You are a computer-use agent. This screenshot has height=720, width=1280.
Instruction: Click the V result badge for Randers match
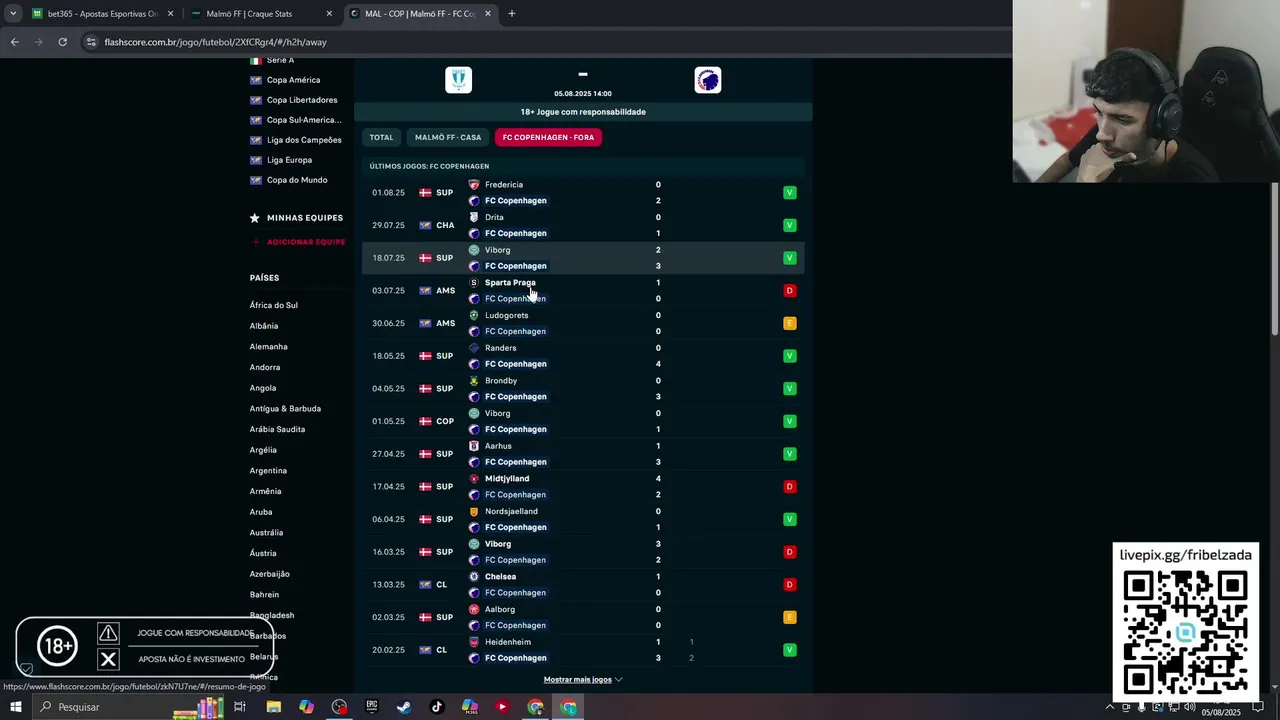click(789, 356)
